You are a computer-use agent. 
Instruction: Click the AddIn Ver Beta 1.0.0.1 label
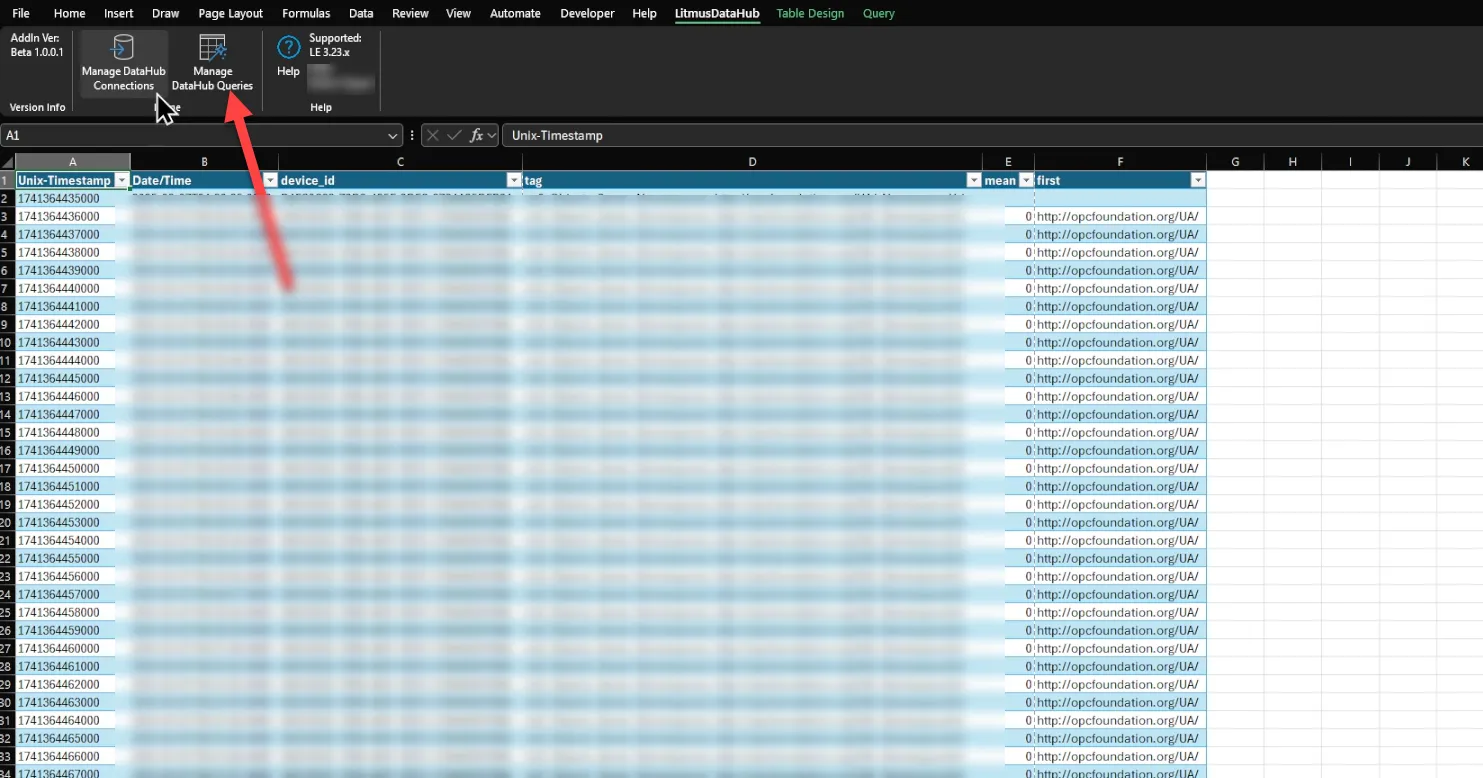[x=37, y=44]
